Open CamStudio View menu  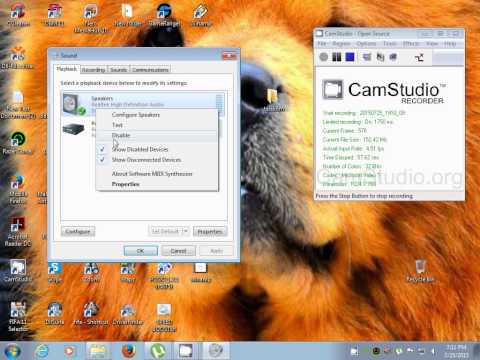point(432,44)
